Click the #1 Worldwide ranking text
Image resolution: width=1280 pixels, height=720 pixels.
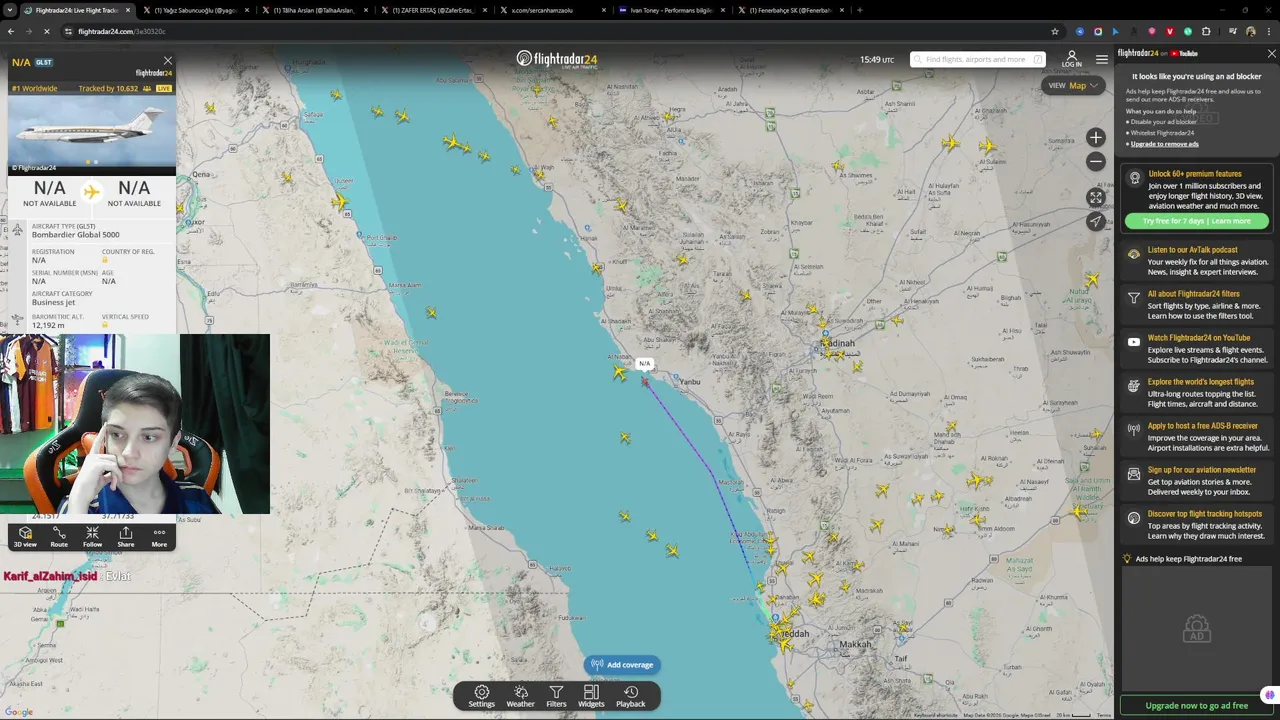pos(35,89)
